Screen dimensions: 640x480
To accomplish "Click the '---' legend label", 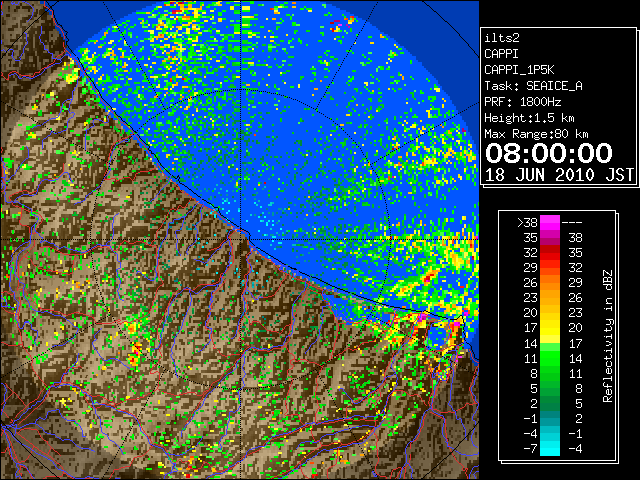I will tap(572, 223).
